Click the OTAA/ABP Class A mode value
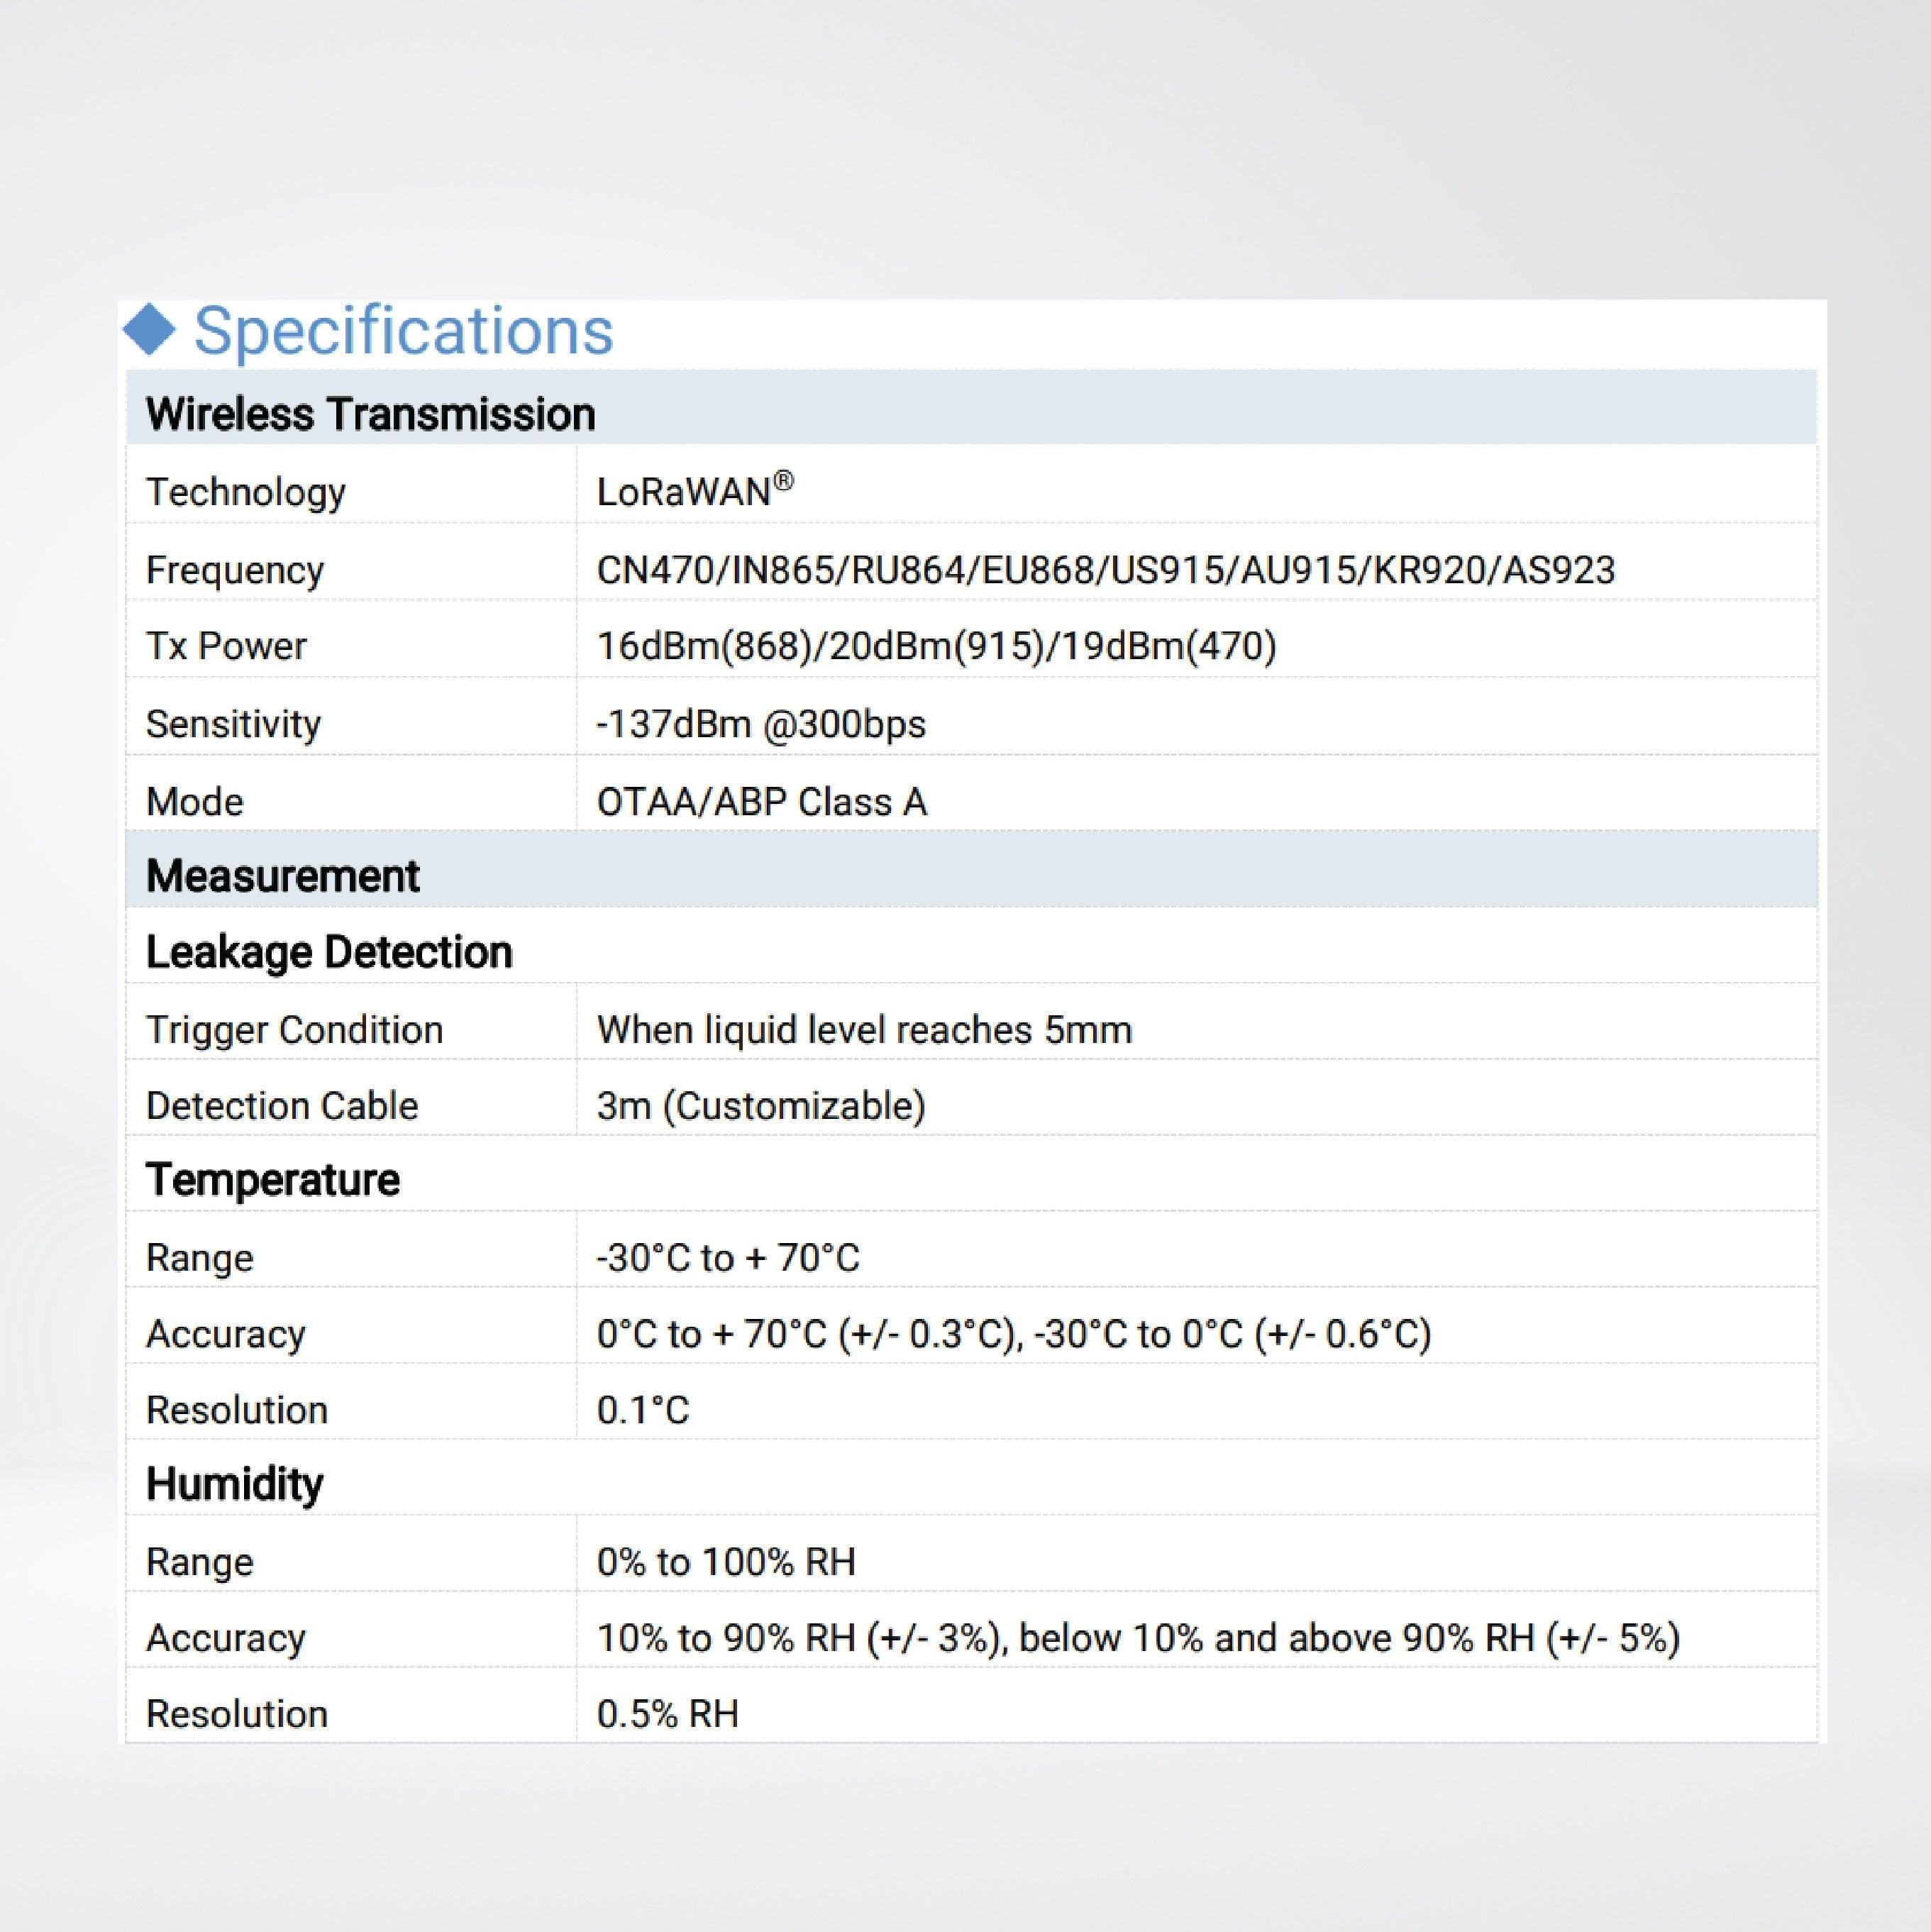 761,802
